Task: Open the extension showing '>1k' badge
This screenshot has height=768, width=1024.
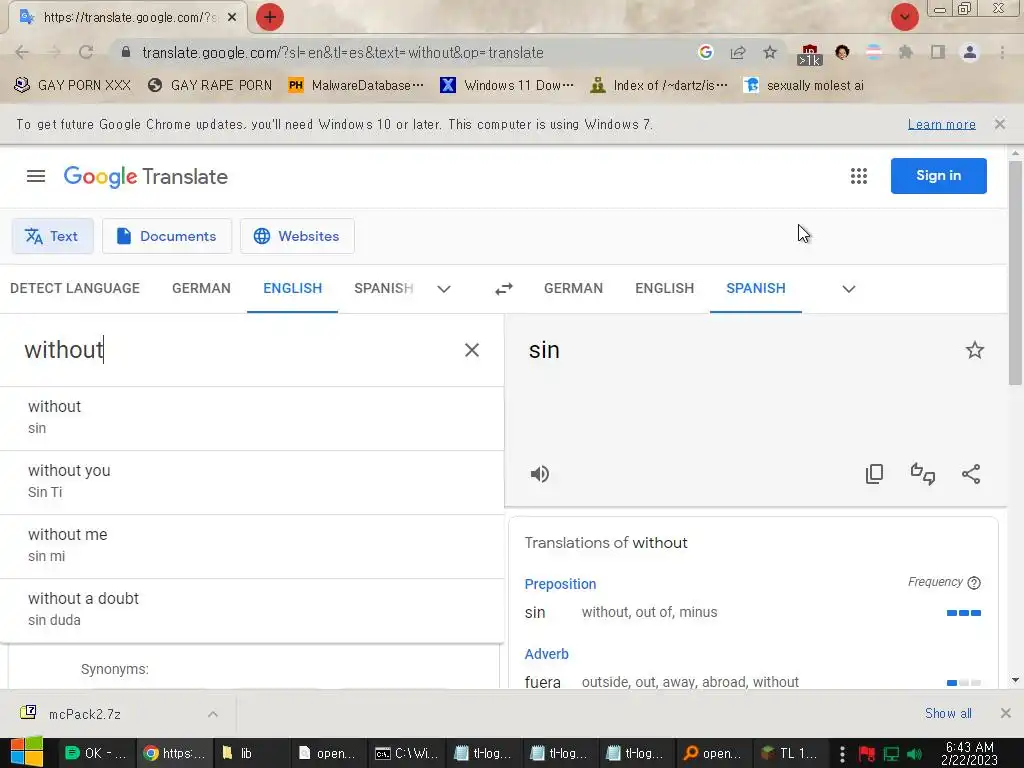Action: point(809,54)
